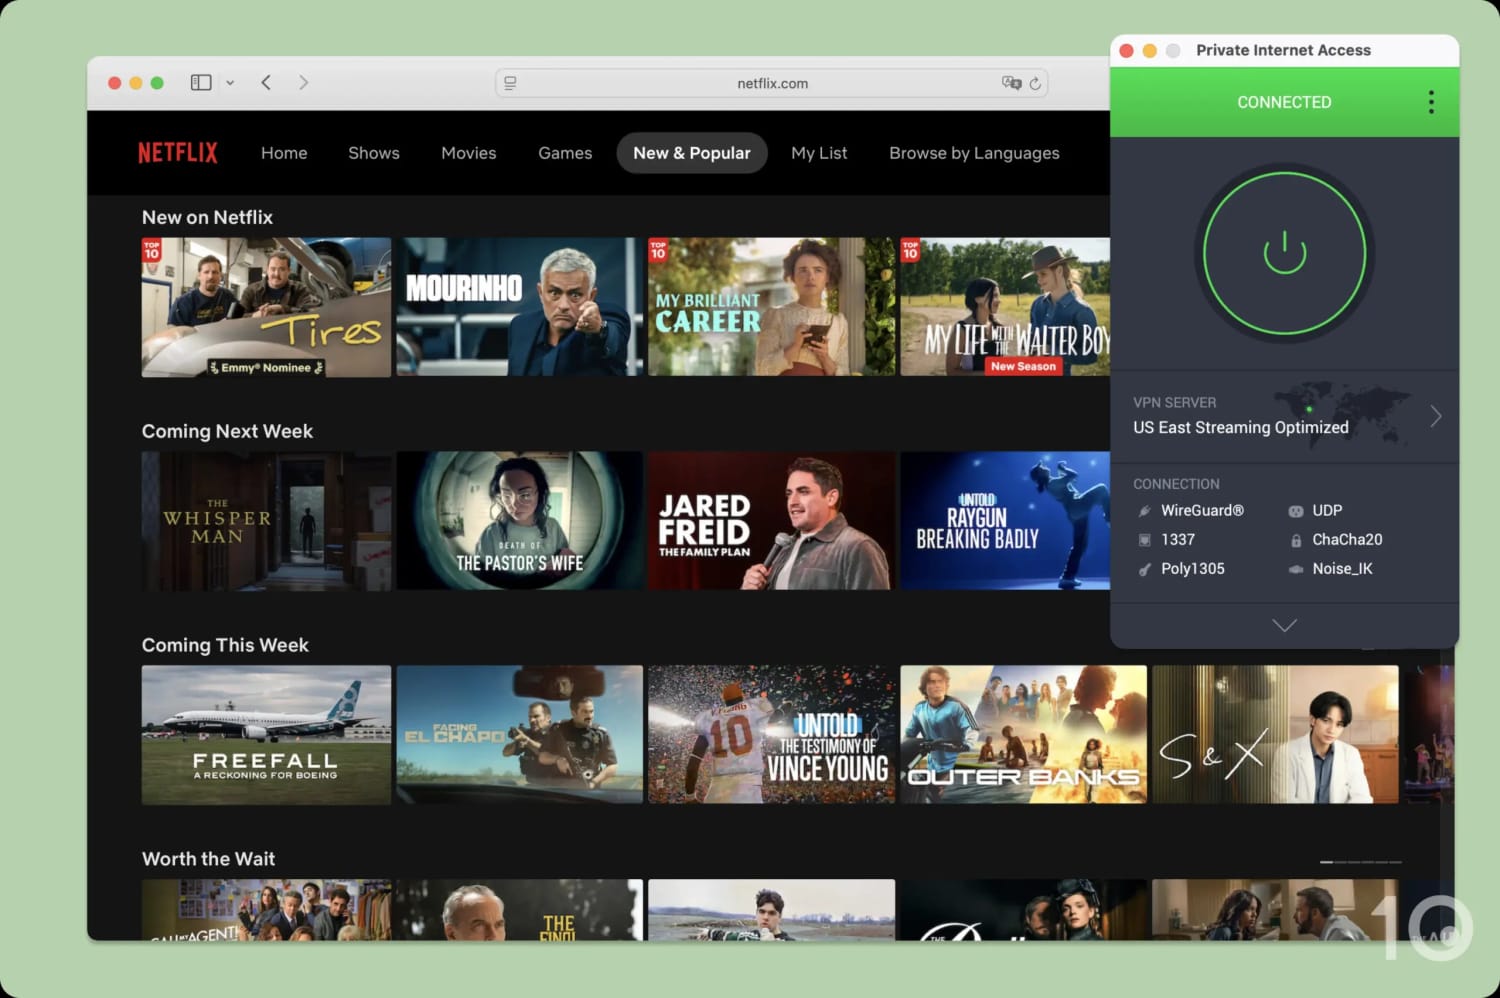This screenshot has height=998, width=1500.
Task: Open Untold Testimony of Vince Young
Action: coord(771,735)
